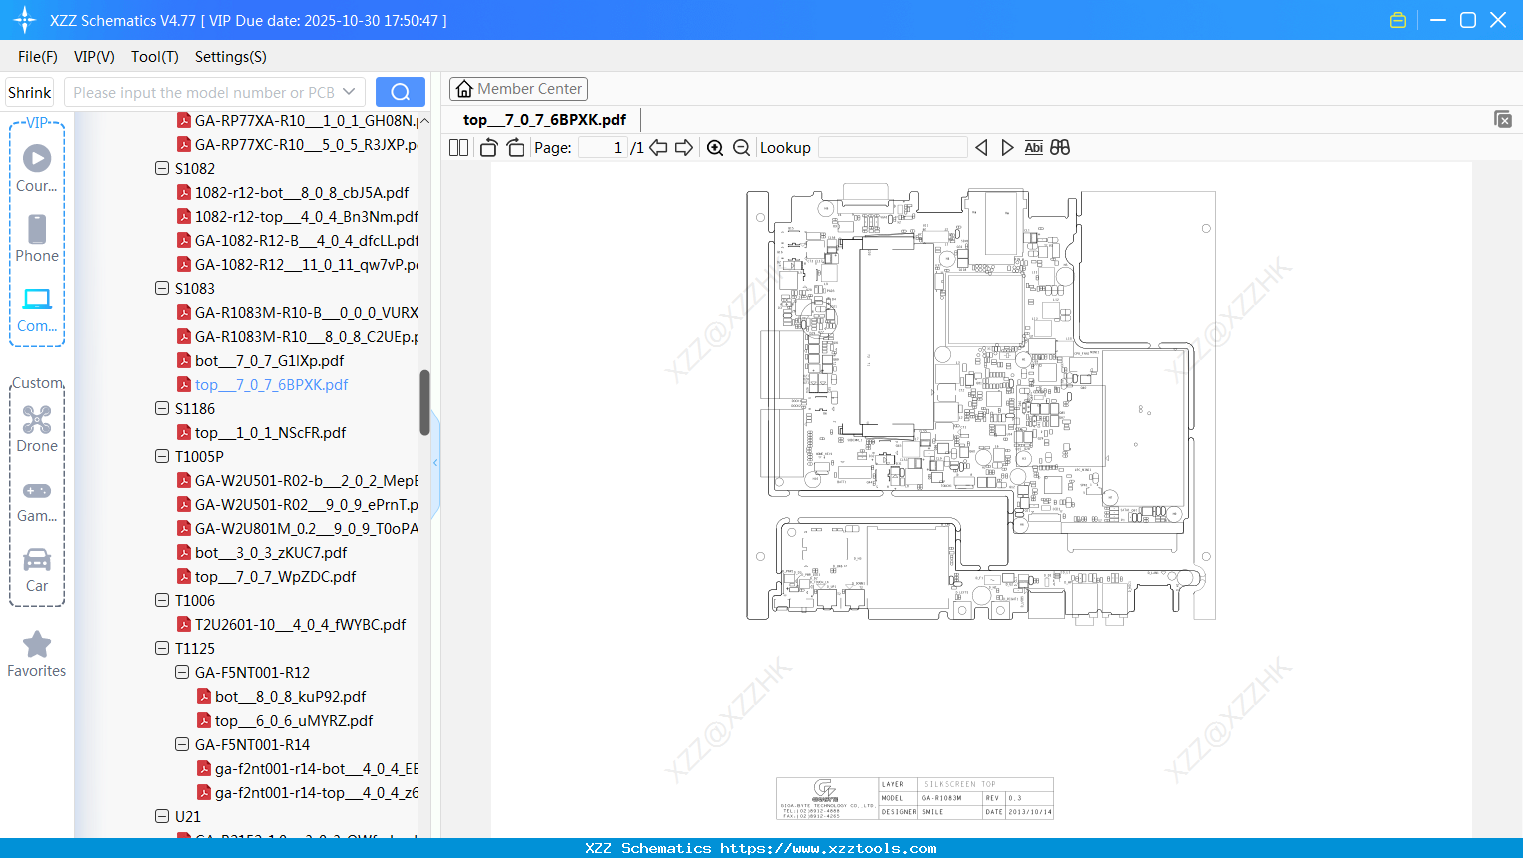Viewport: 1523px width, 858px height.
Task: Collapse the T1005P folder
Action: click(x=162, y=456)
